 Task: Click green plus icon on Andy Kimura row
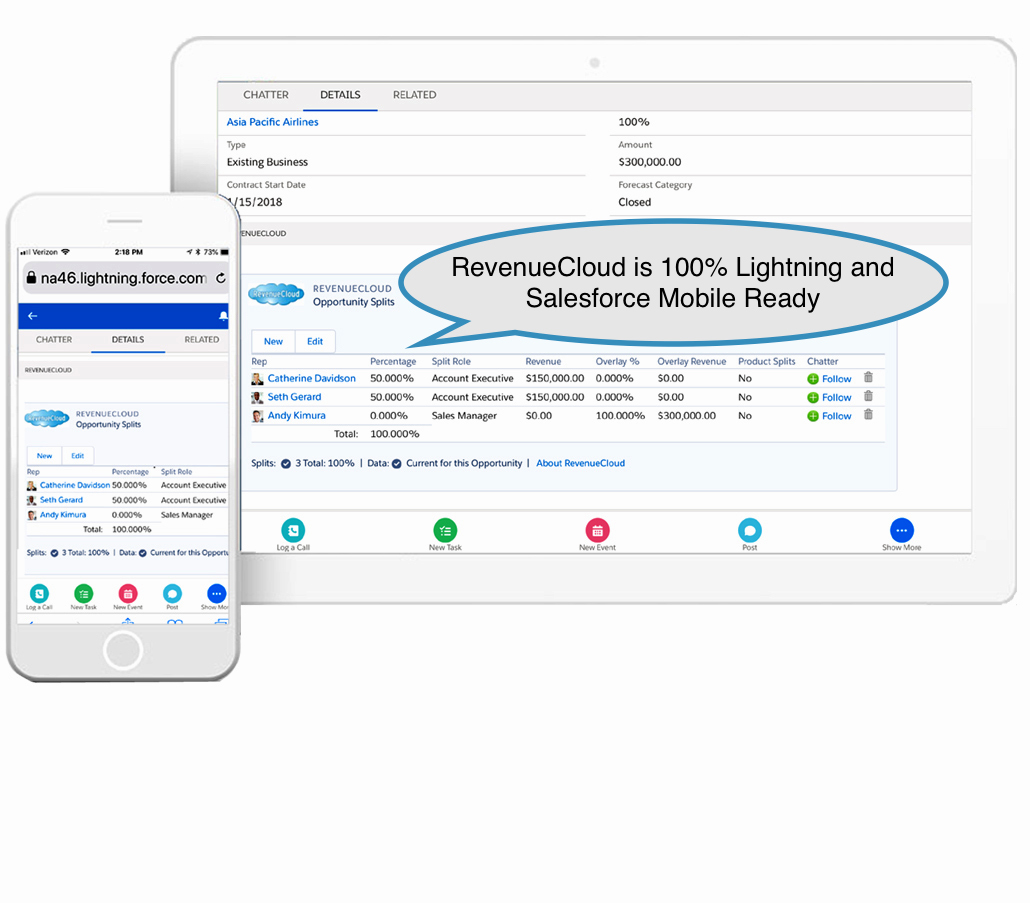click(813, 416)
